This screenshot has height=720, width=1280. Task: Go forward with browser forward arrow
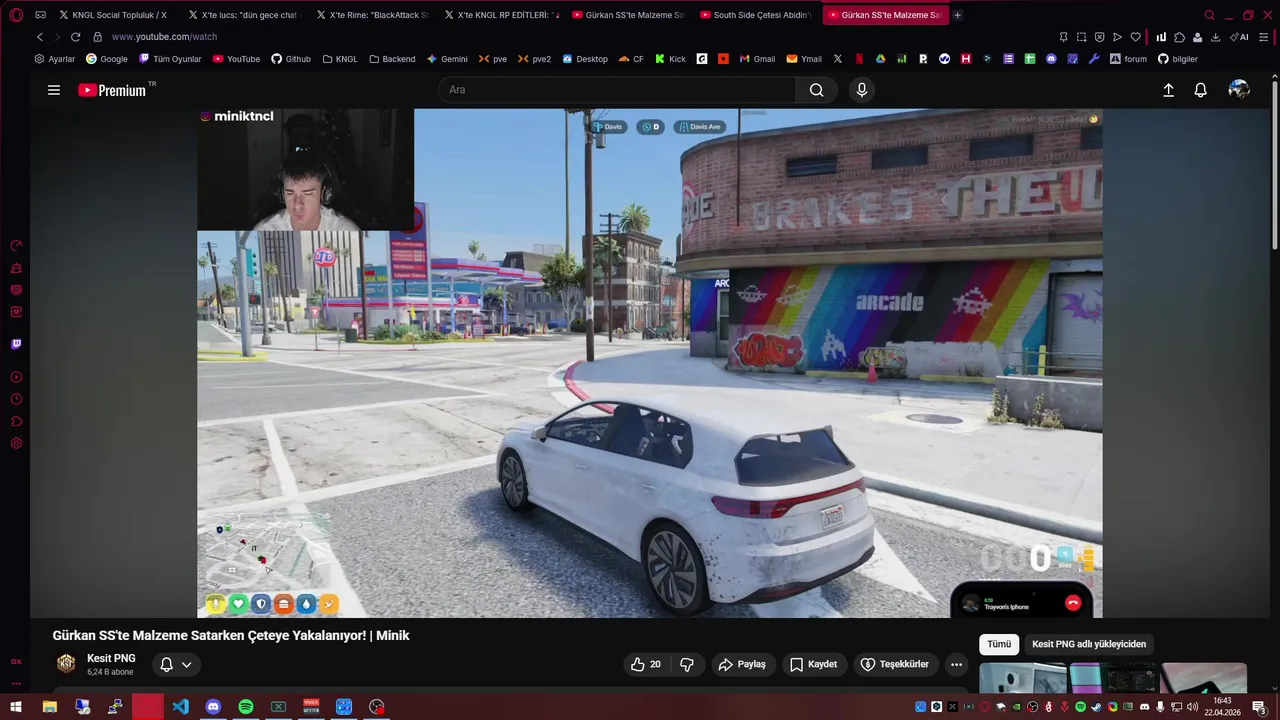point(57,37)
